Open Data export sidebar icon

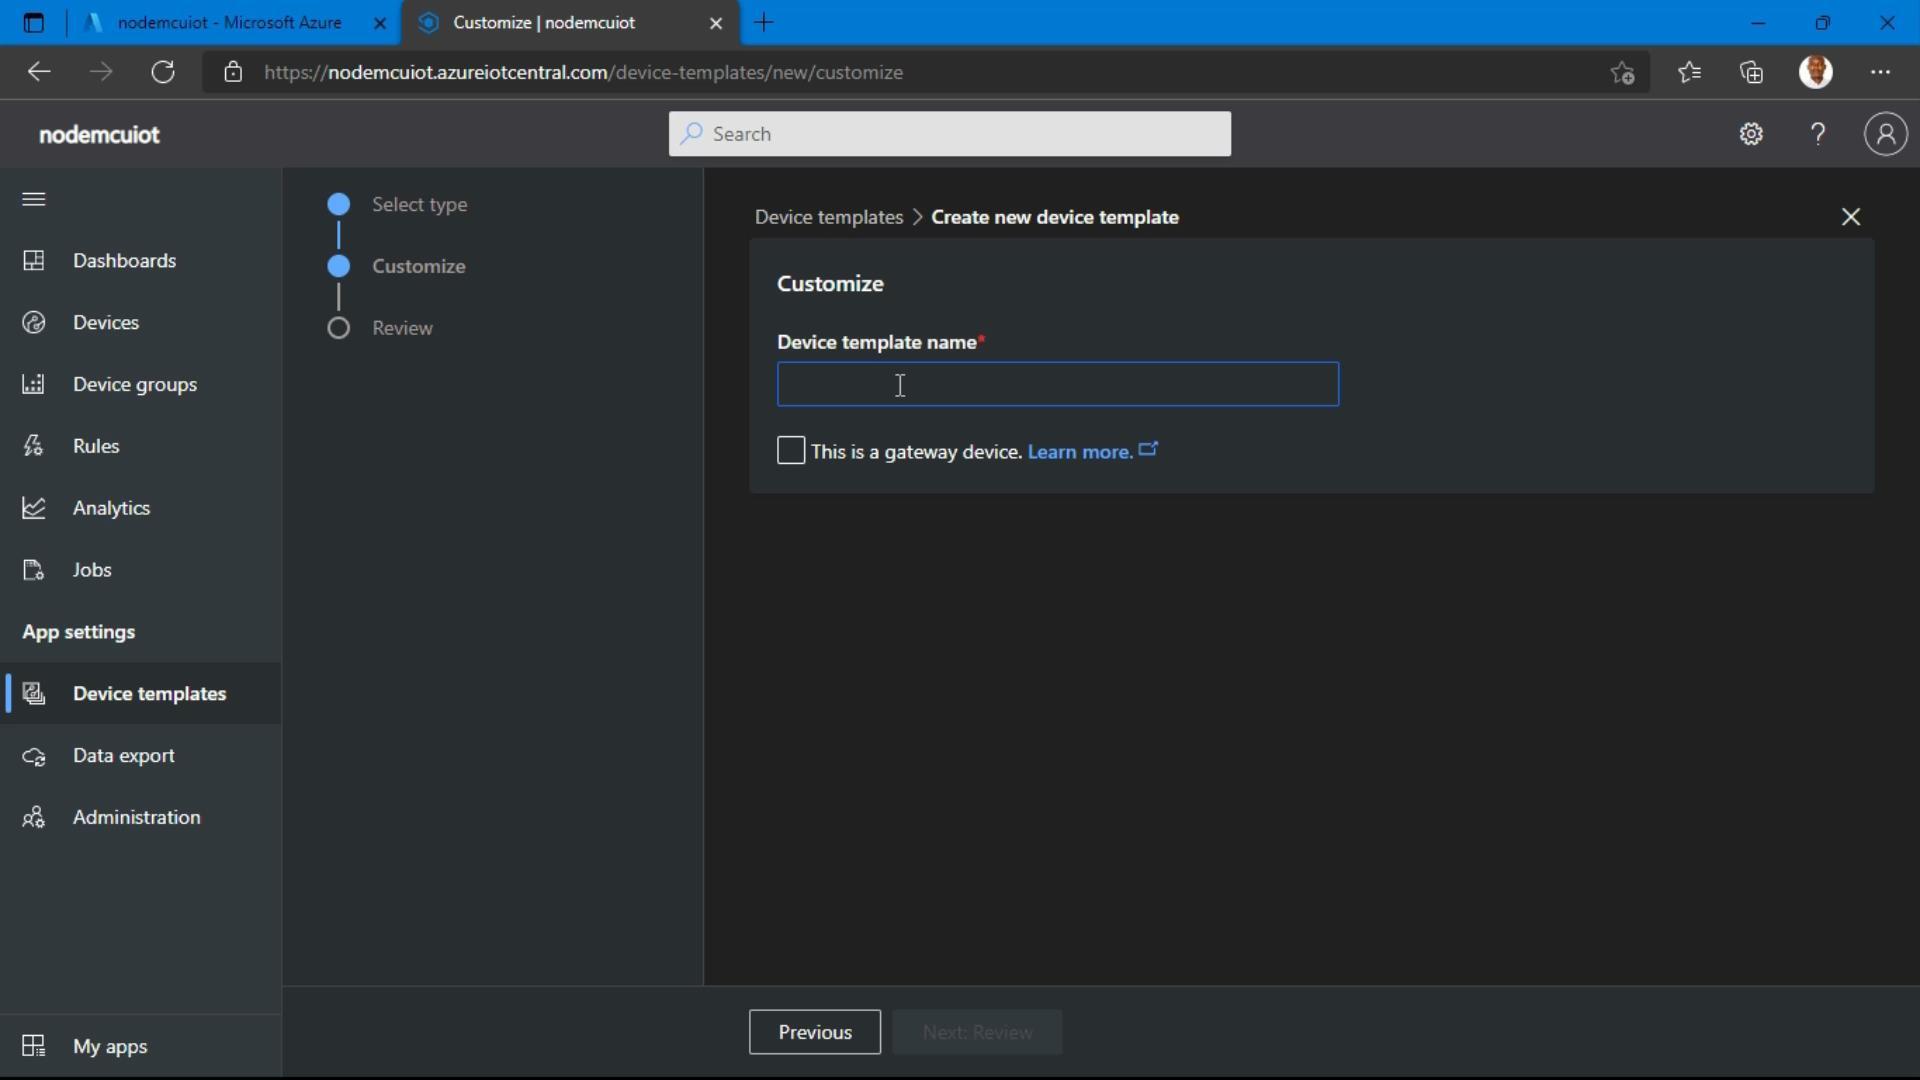(x=34, y=756)
